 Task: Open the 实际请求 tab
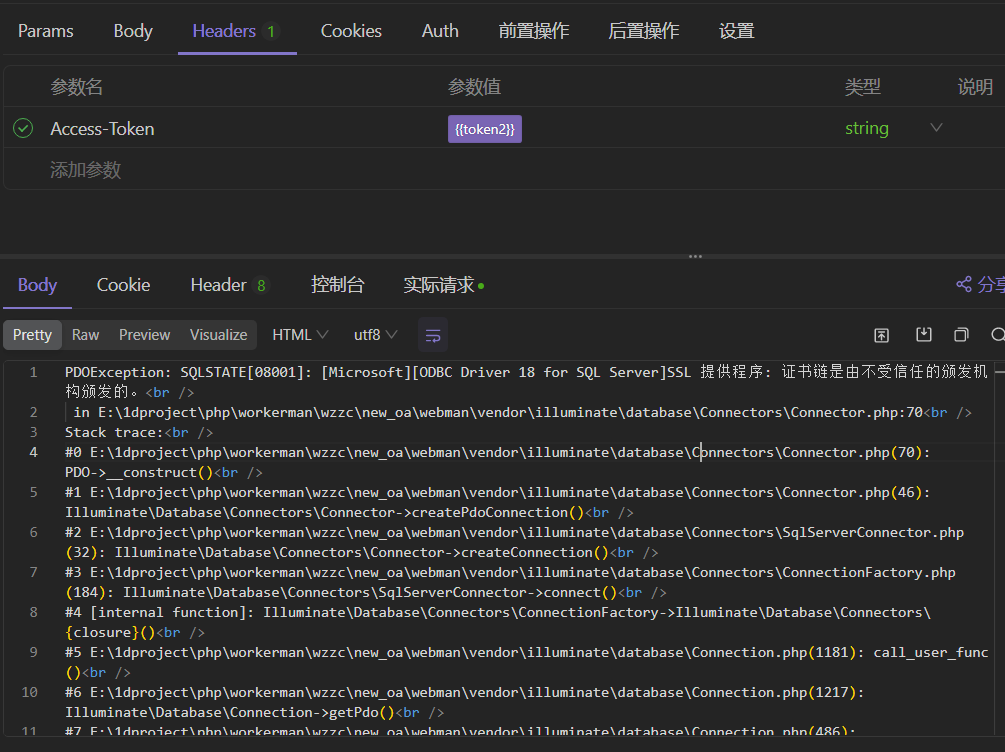click(x=444, y=285)
